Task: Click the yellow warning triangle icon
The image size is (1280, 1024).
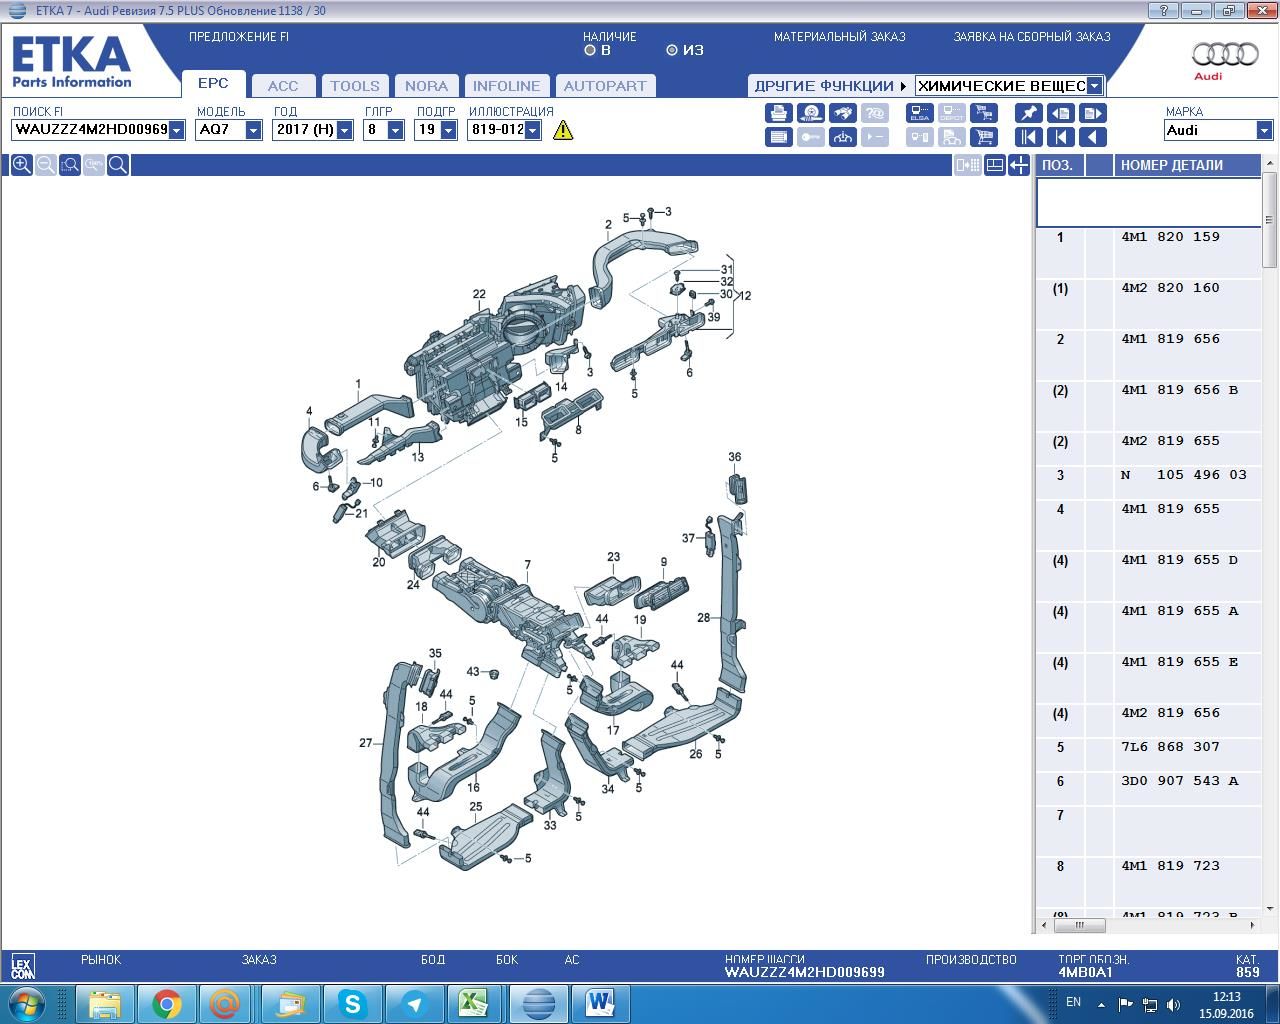Action: (564, 130)
